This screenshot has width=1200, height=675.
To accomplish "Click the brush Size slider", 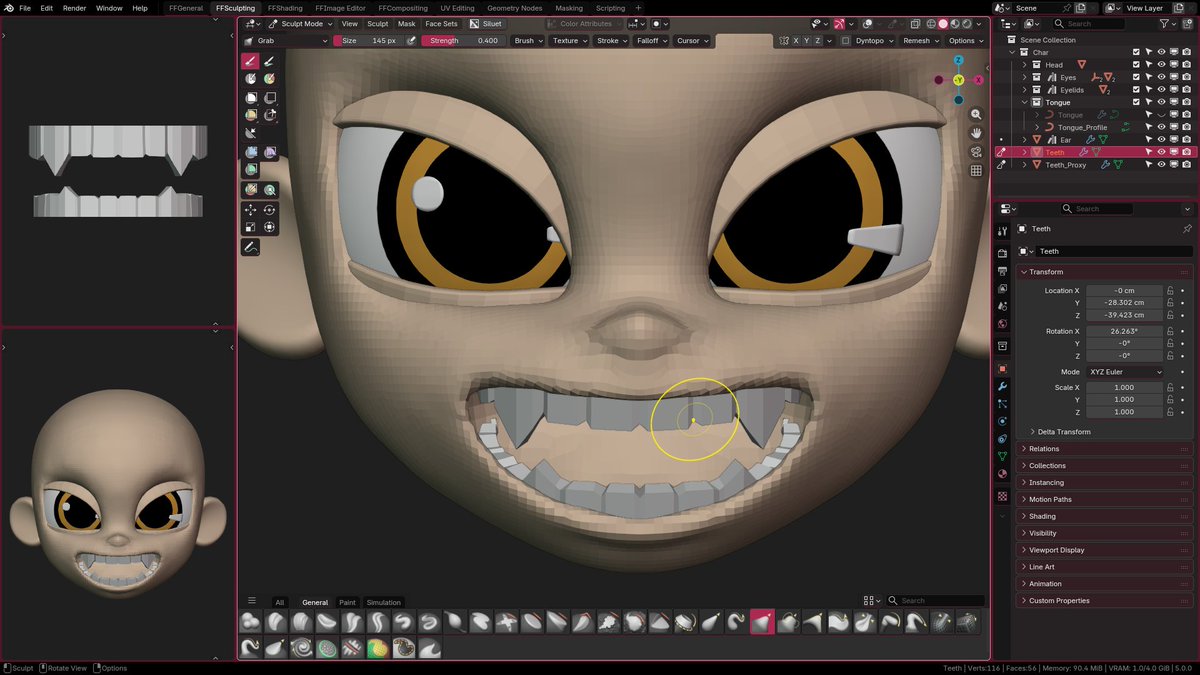I will click(x=369, y=41).
